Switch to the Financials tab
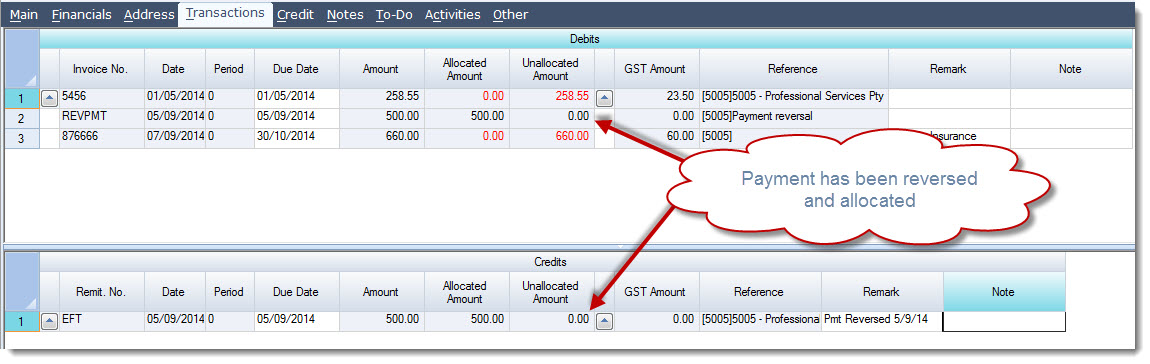 pyautogui.click(x=81, y=15)
